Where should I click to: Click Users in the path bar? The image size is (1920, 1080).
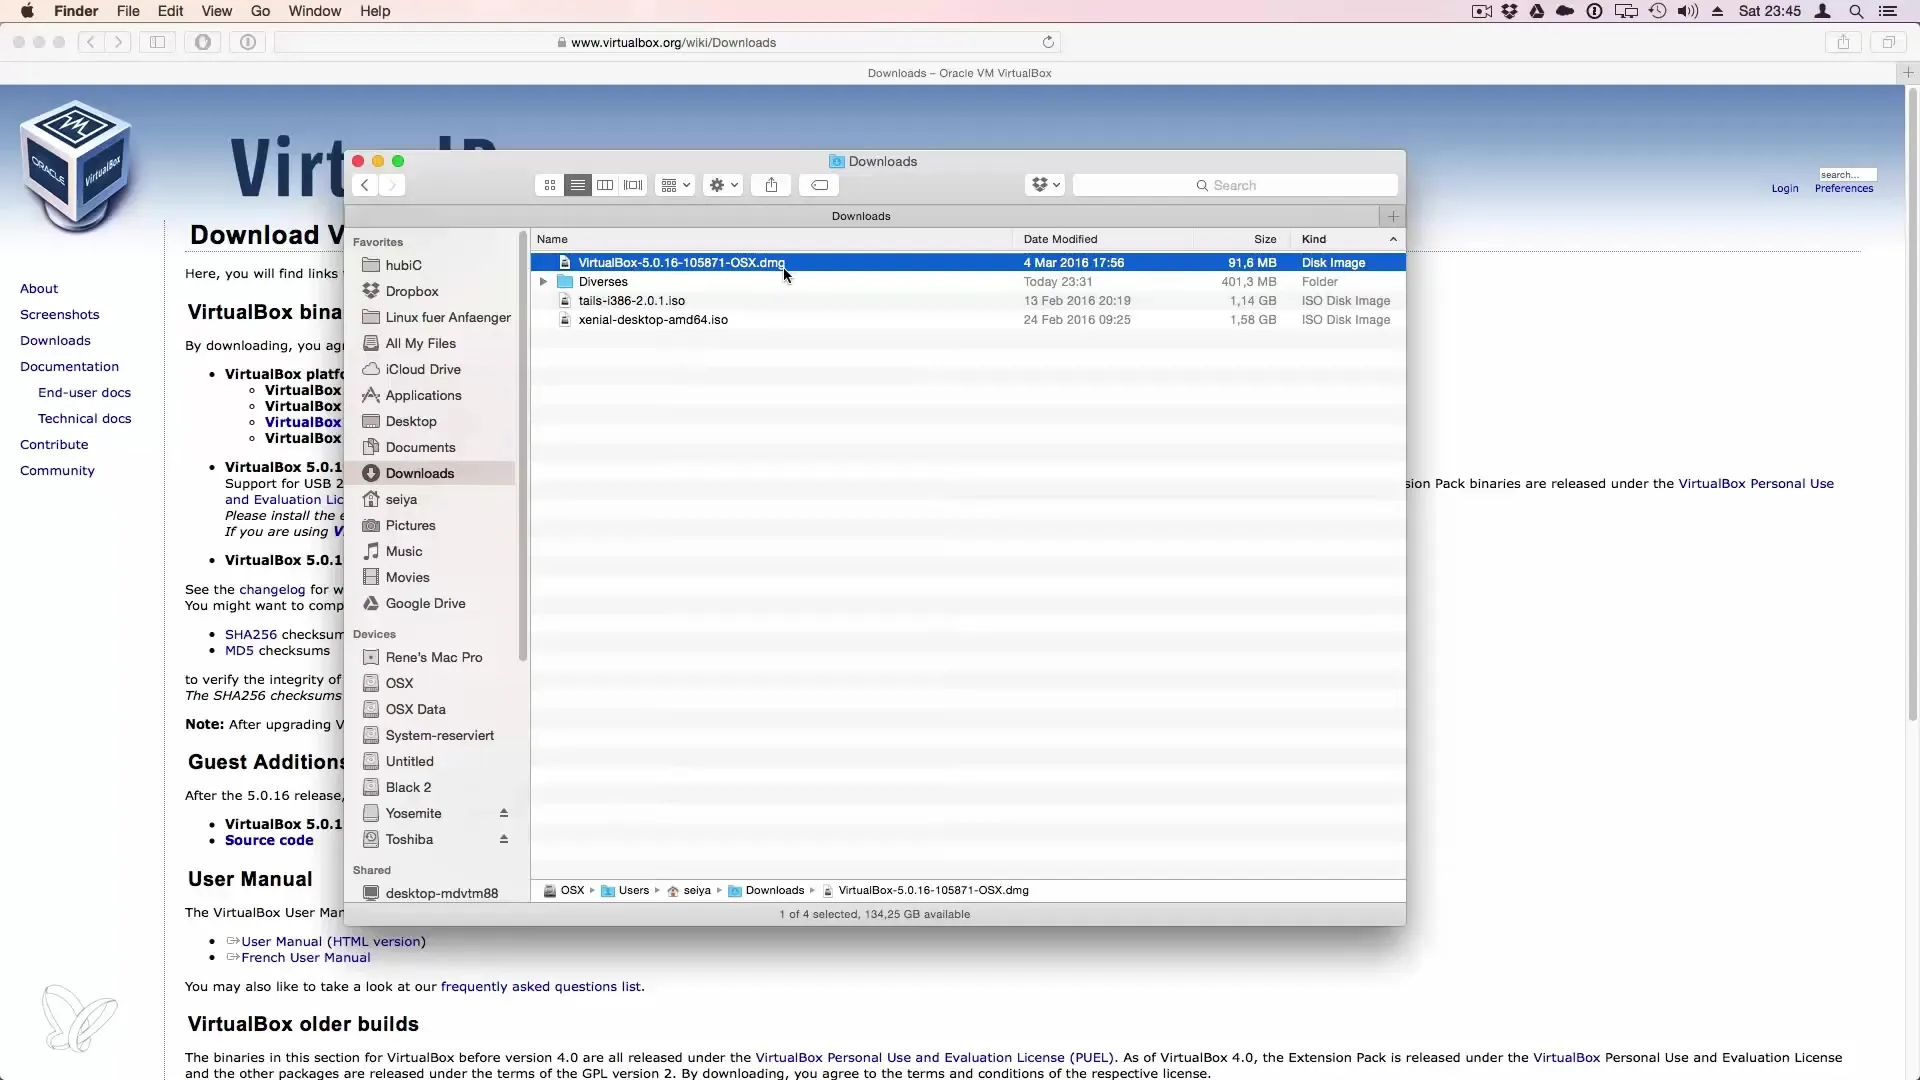tap(625, 890)
